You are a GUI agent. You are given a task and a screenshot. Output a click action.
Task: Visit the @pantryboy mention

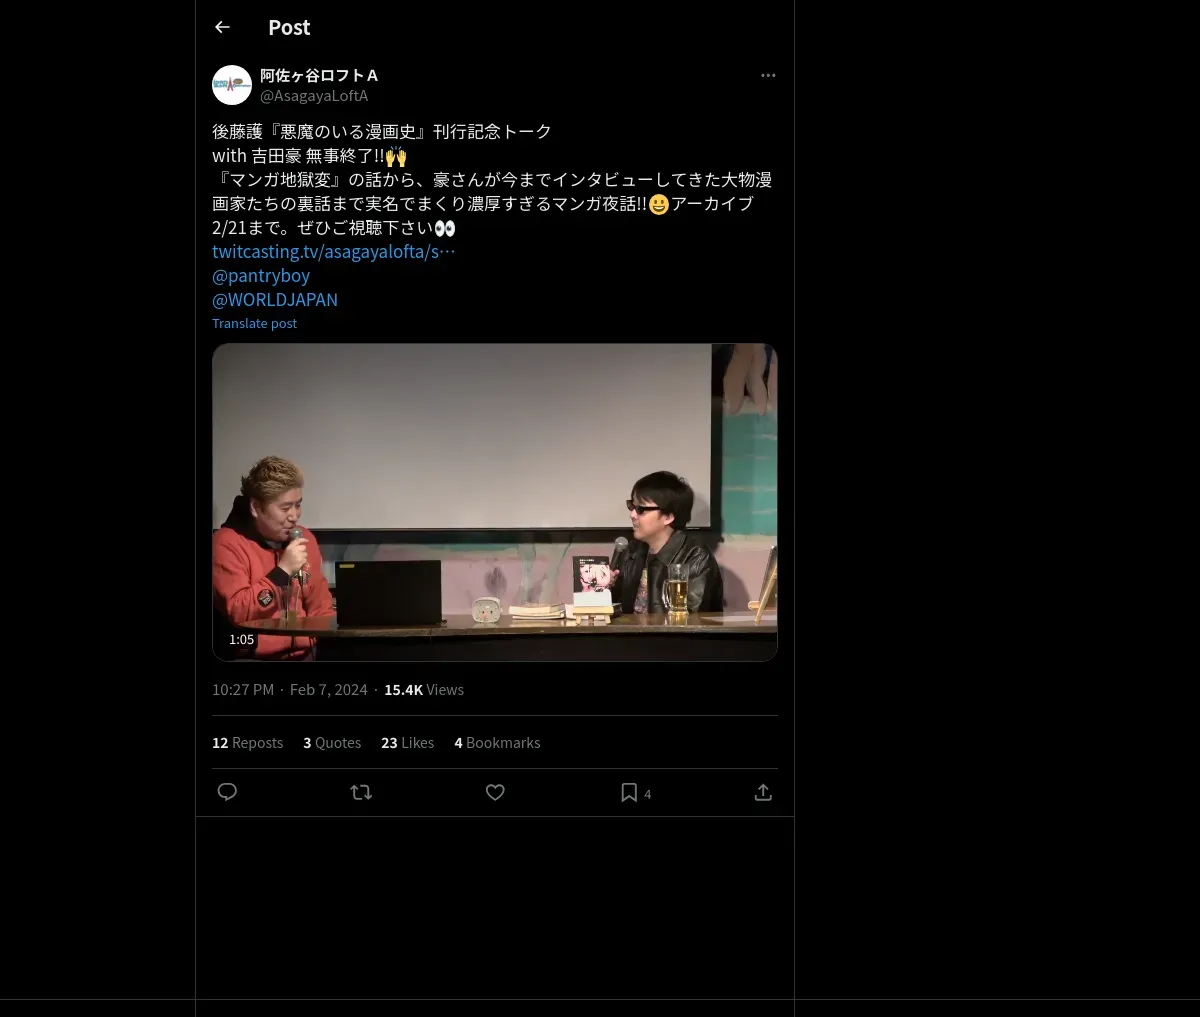pyautogui.click(x=261, y=275)
